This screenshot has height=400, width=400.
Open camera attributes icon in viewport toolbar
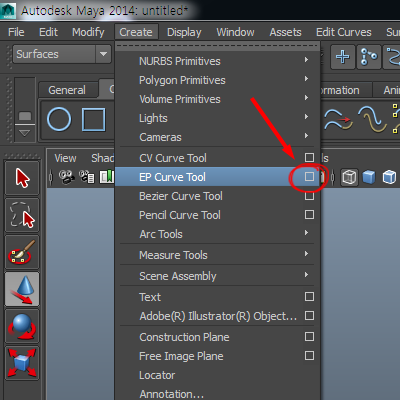(87, 177)
